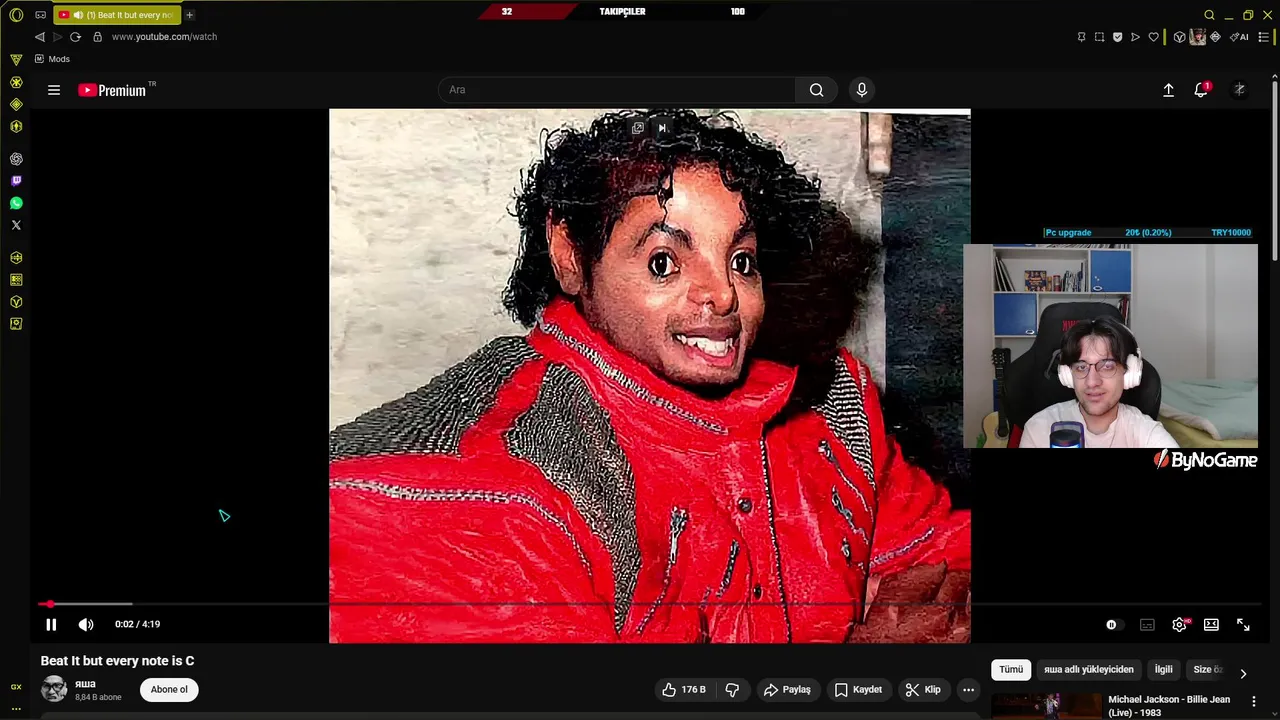Viewport: 1280px width, 720px height.
Task: Open YouTube upload/create button
Action: click(1168, 90)
